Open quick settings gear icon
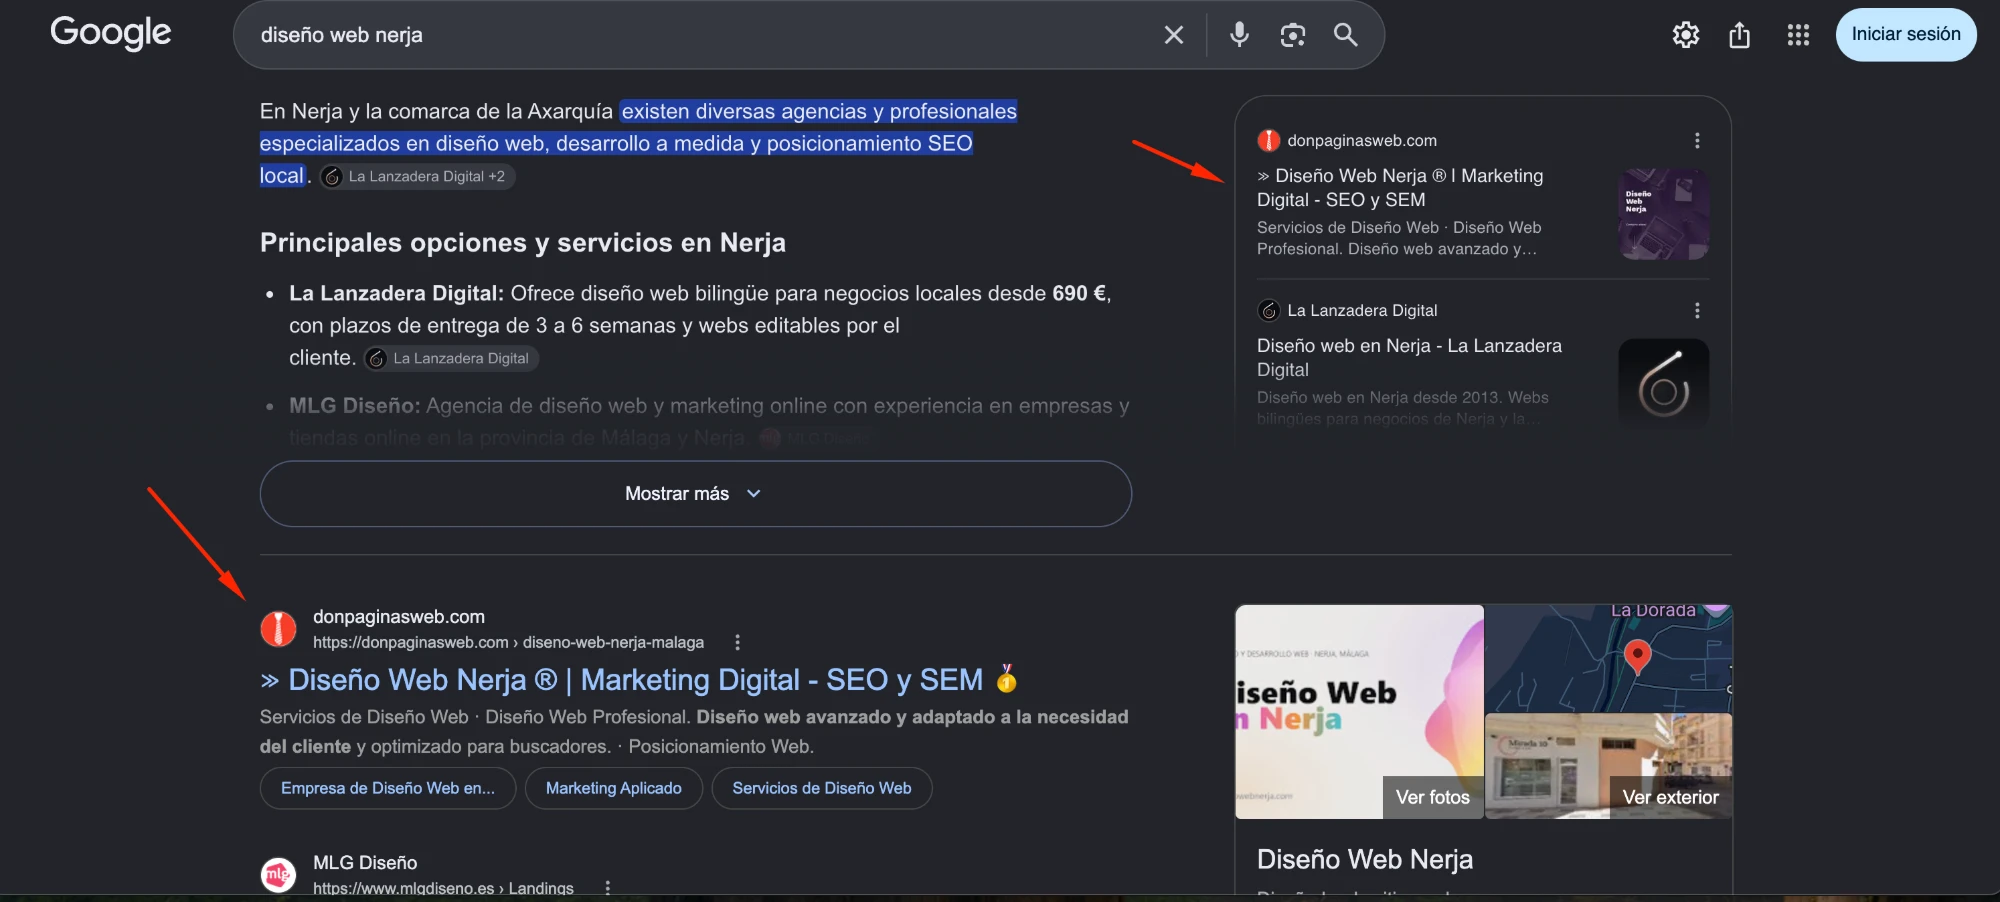Image resolution: width=2000 pixels, height=902 pixels. [1686, 35]
